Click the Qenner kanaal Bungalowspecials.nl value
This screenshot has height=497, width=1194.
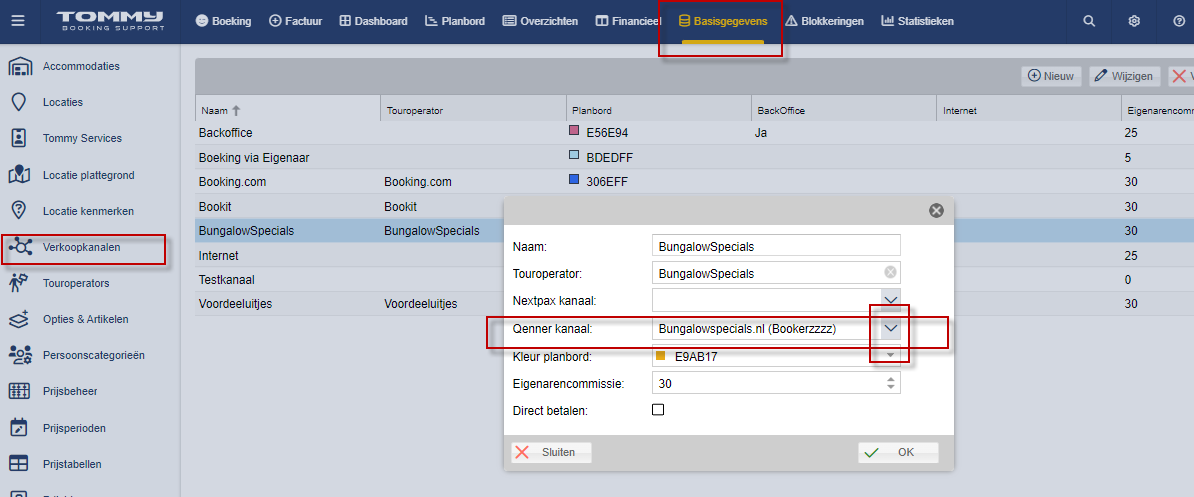click(747, 329)
